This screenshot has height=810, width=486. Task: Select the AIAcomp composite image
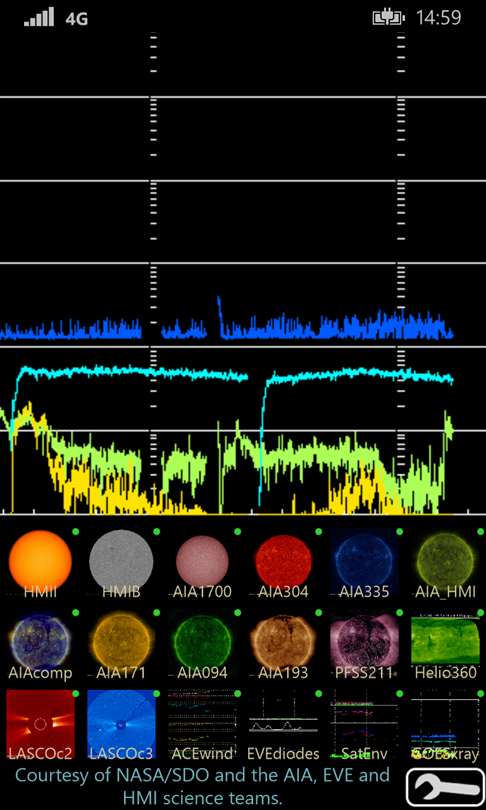point(40,644)
